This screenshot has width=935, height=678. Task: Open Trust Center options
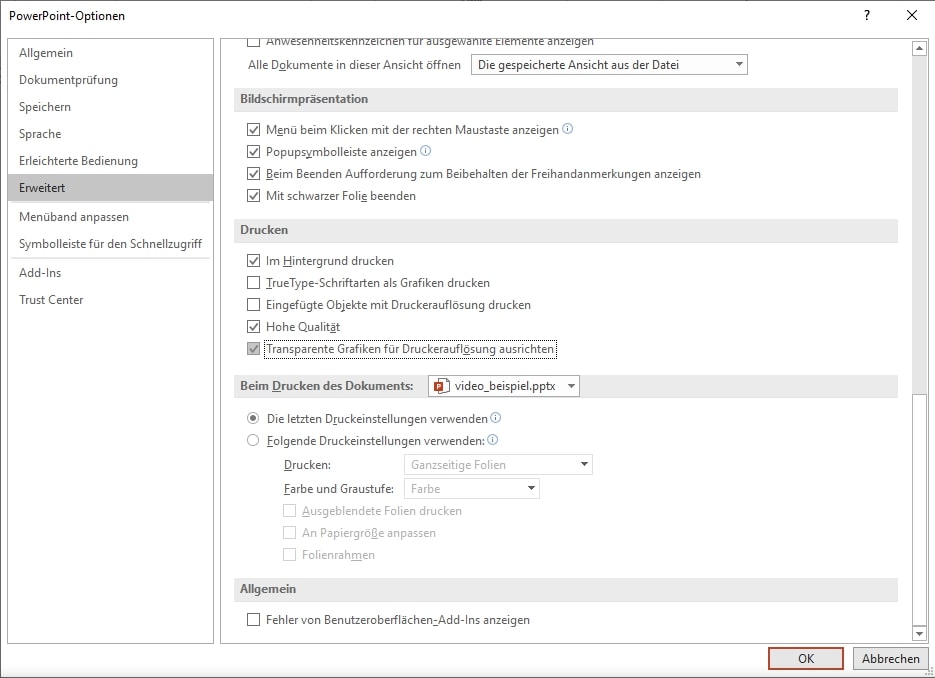[x=110, y=299]
